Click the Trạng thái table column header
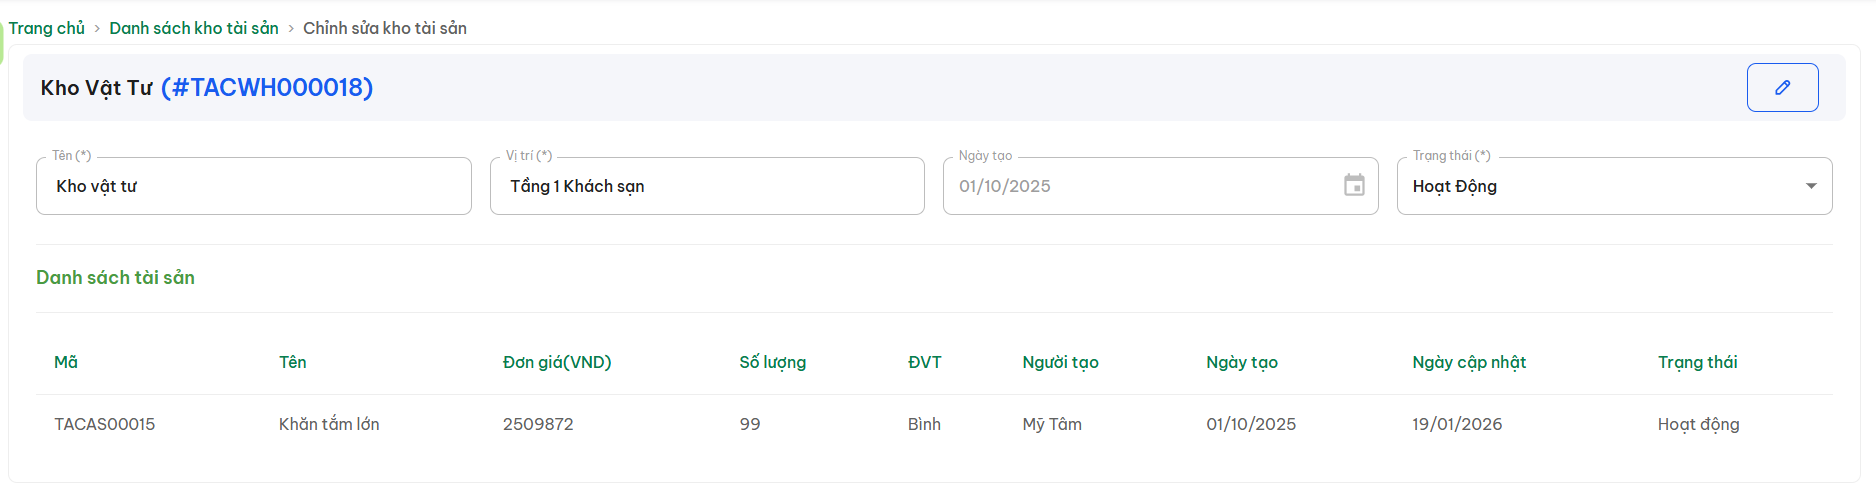 tap(1697, 362)
